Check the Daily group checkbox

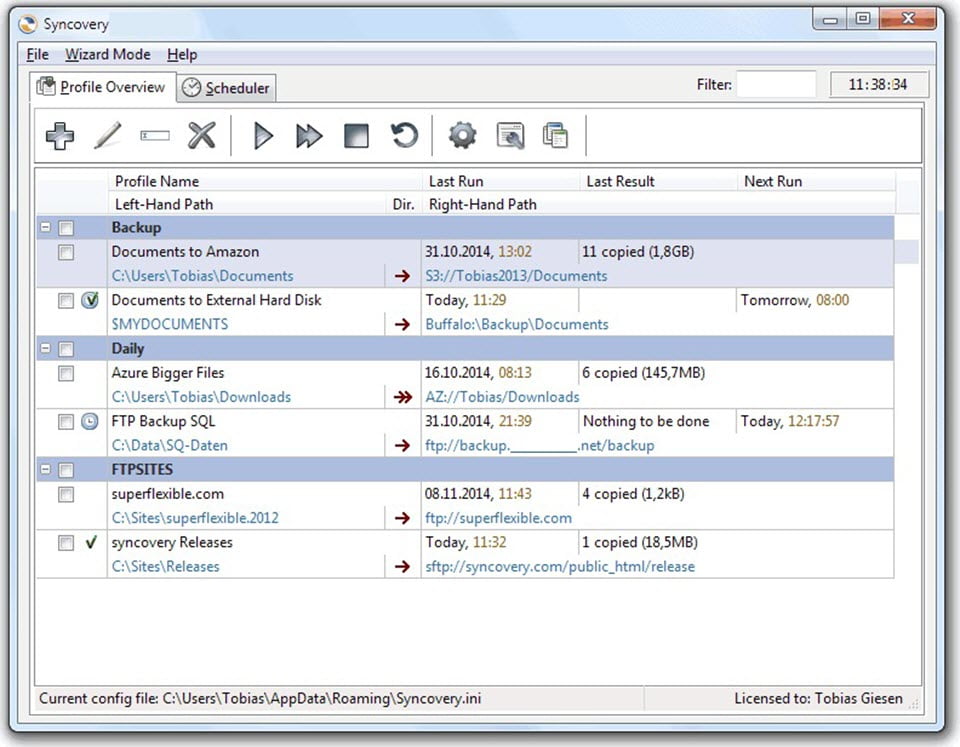pyautogui.click(x=66, y=349)
